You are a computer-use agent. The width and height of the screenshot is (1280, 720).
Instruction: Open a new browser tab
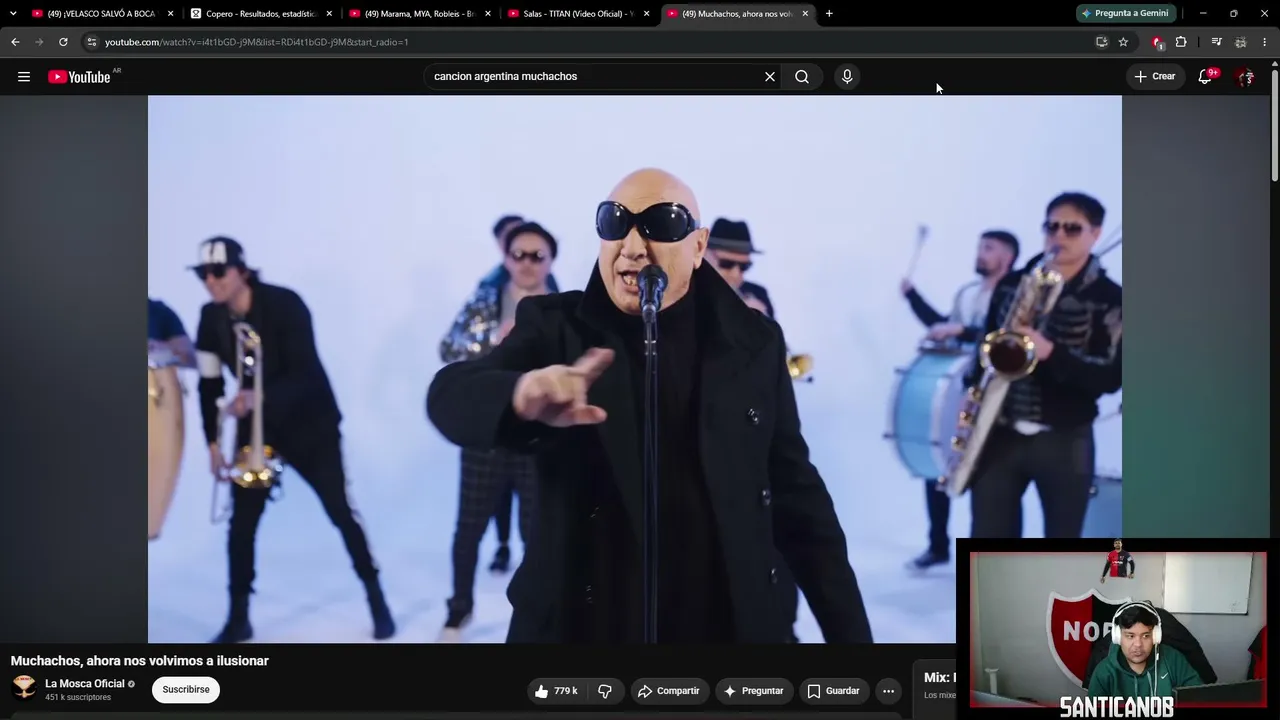click(x=829, y=14)
